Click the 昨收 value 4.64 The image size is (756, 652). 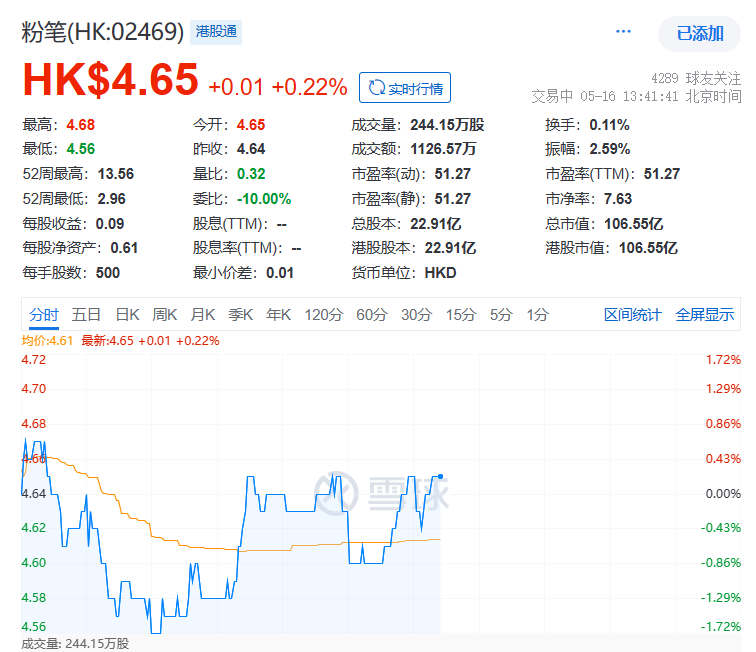coord(251,149)
